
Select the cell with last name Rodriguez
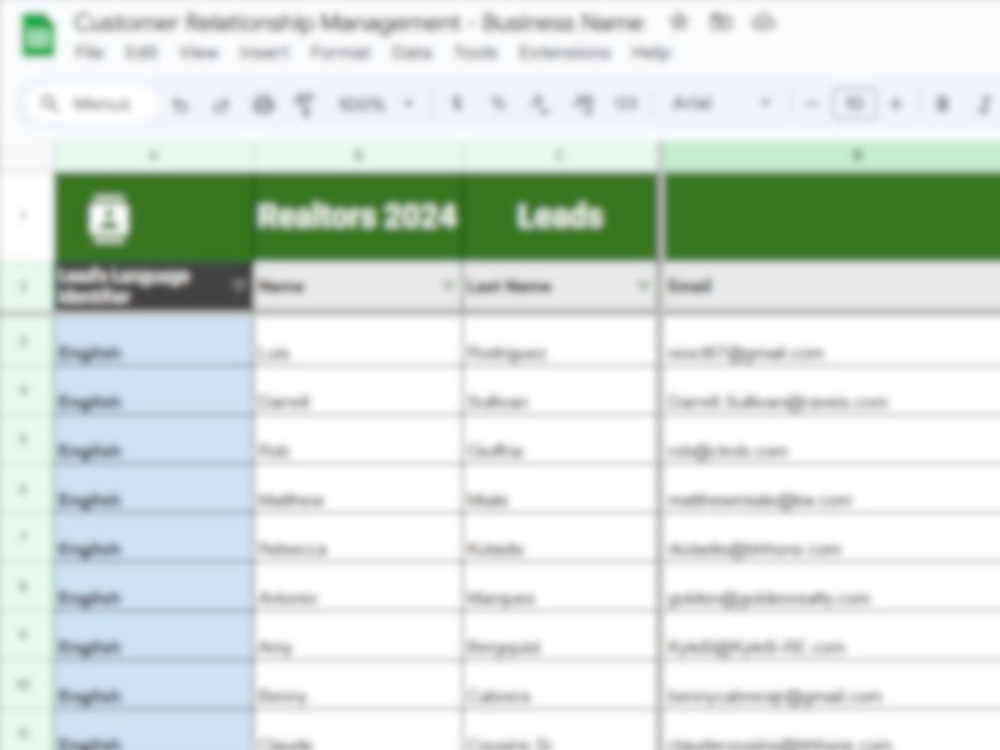[559, 341]
